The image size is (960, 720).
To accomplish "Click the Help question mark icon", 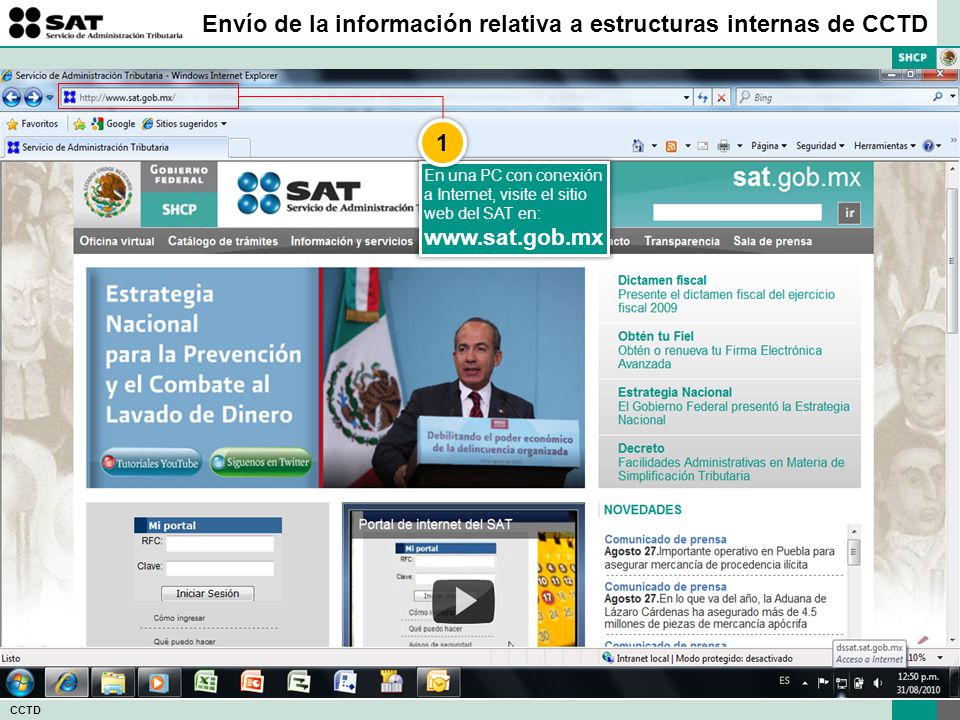I will point(928,146).
